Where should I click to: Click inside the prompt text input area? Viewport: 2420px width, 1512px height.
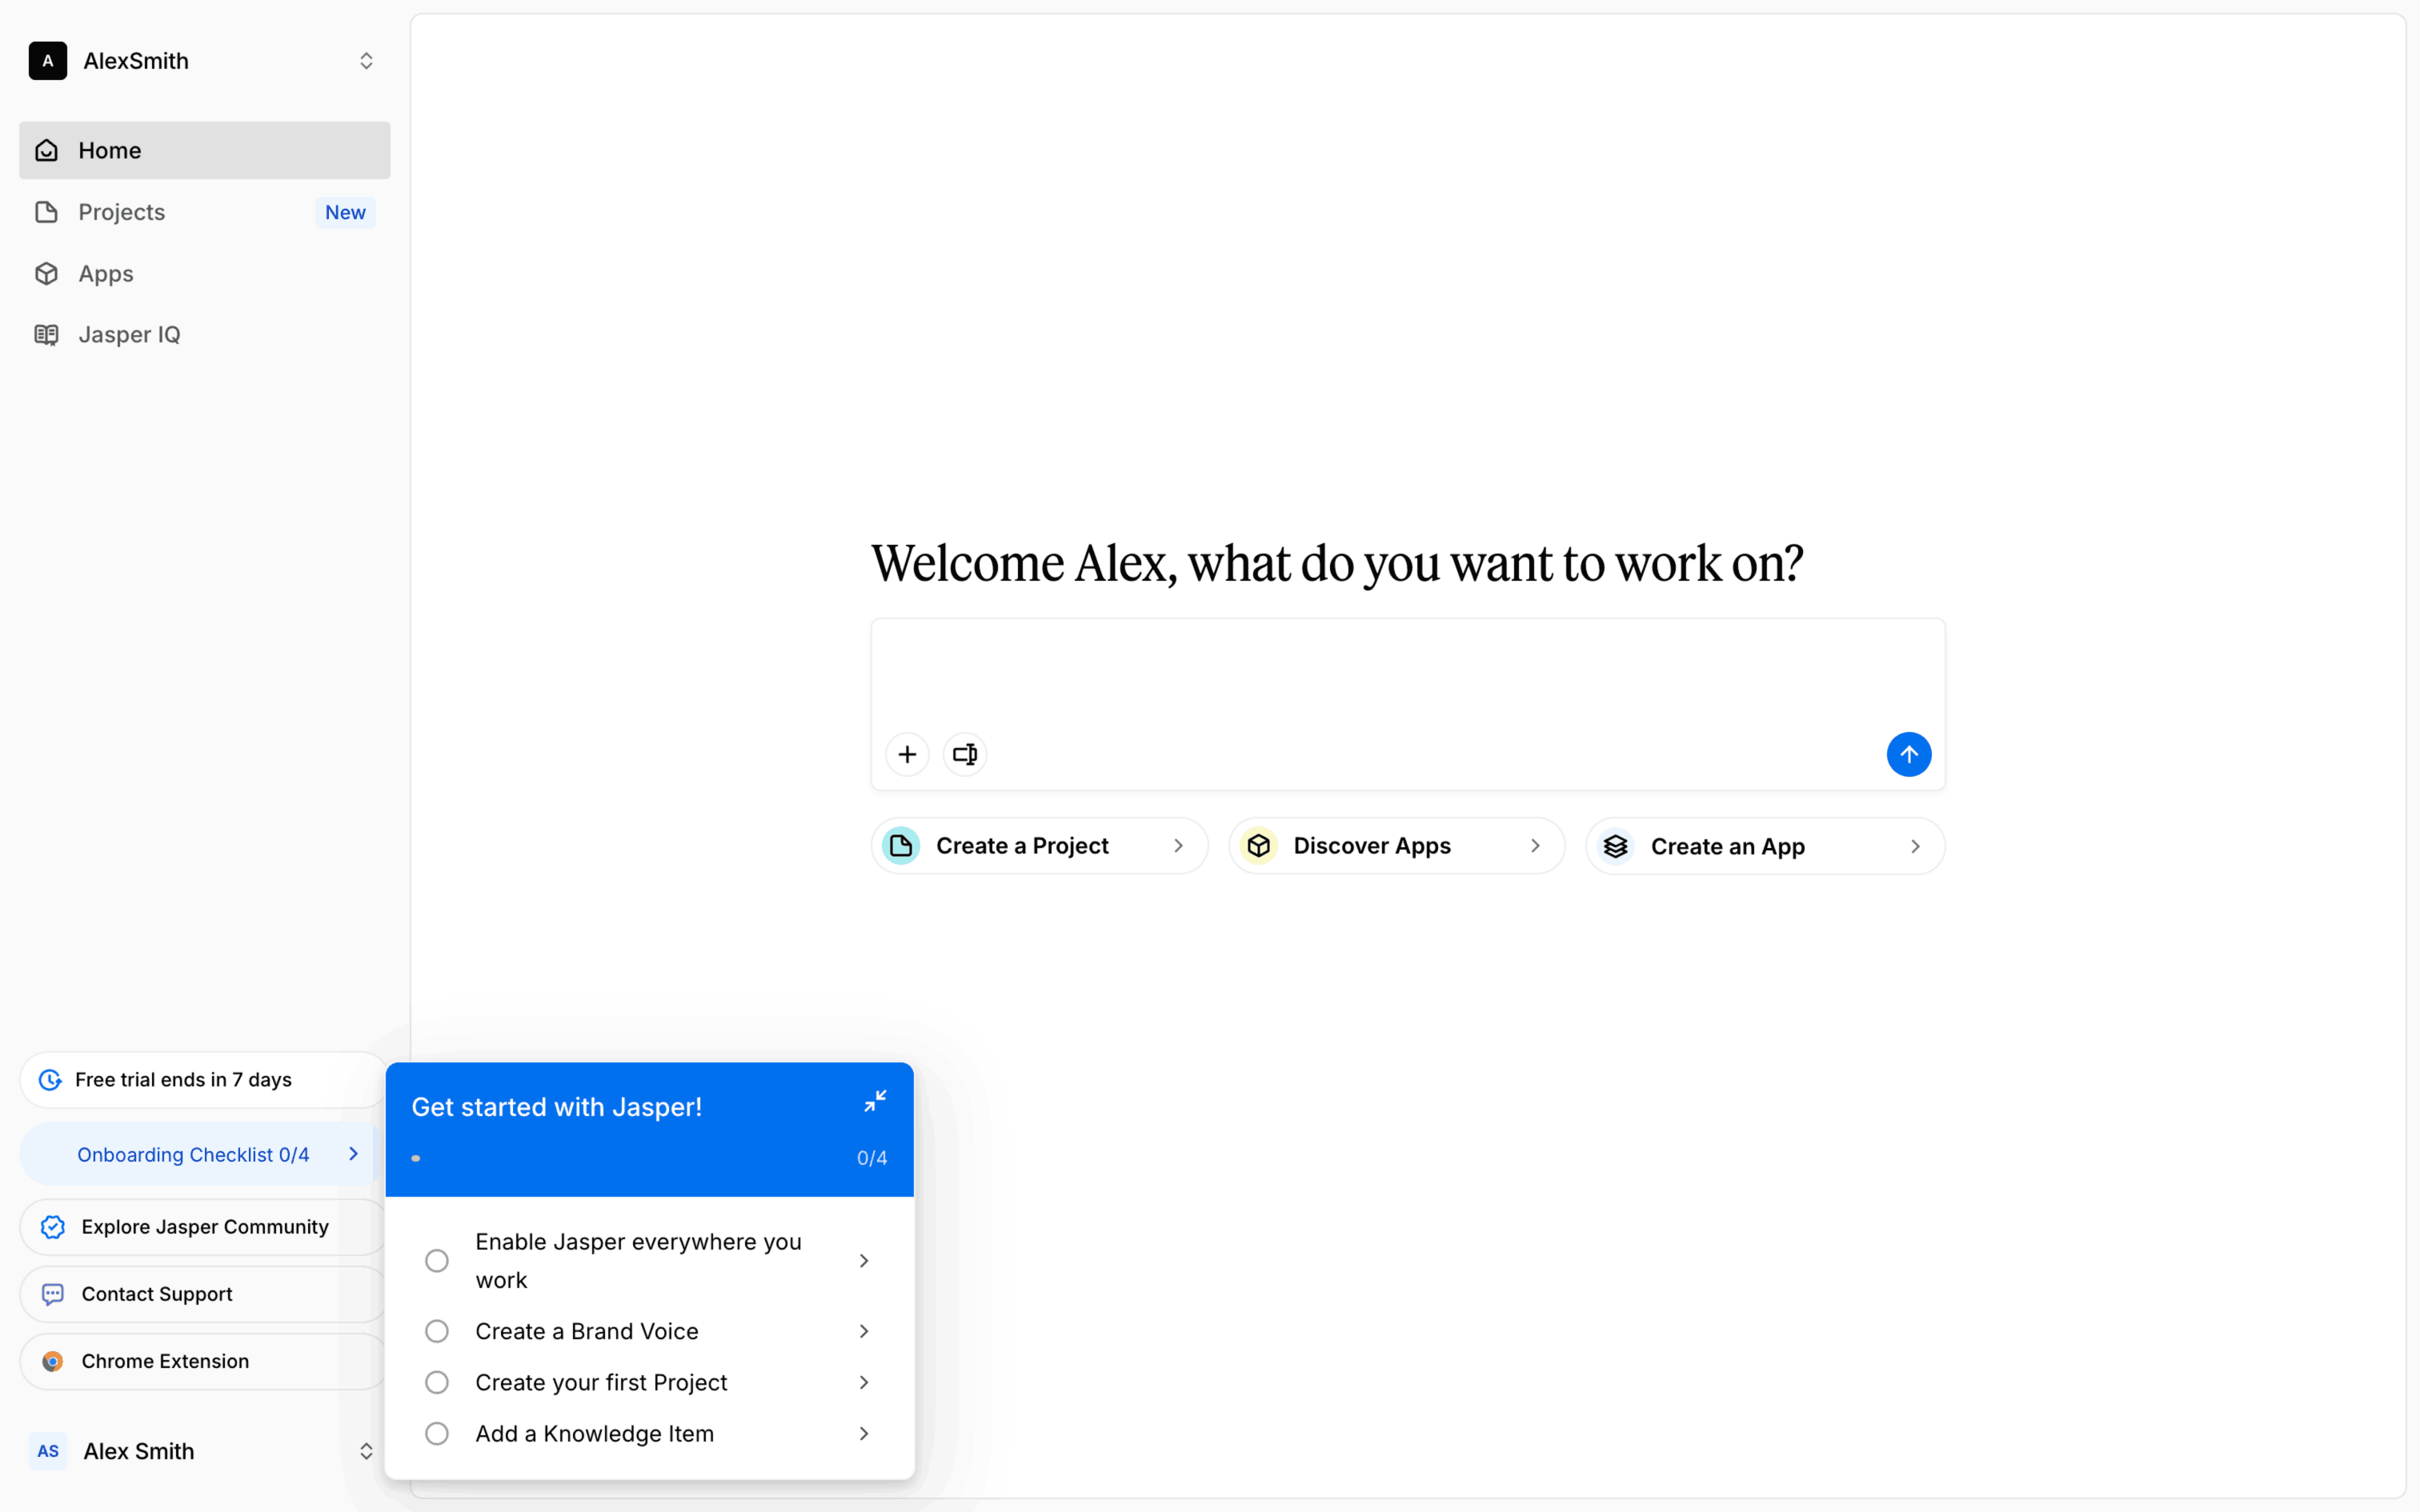pos(1407,672)
